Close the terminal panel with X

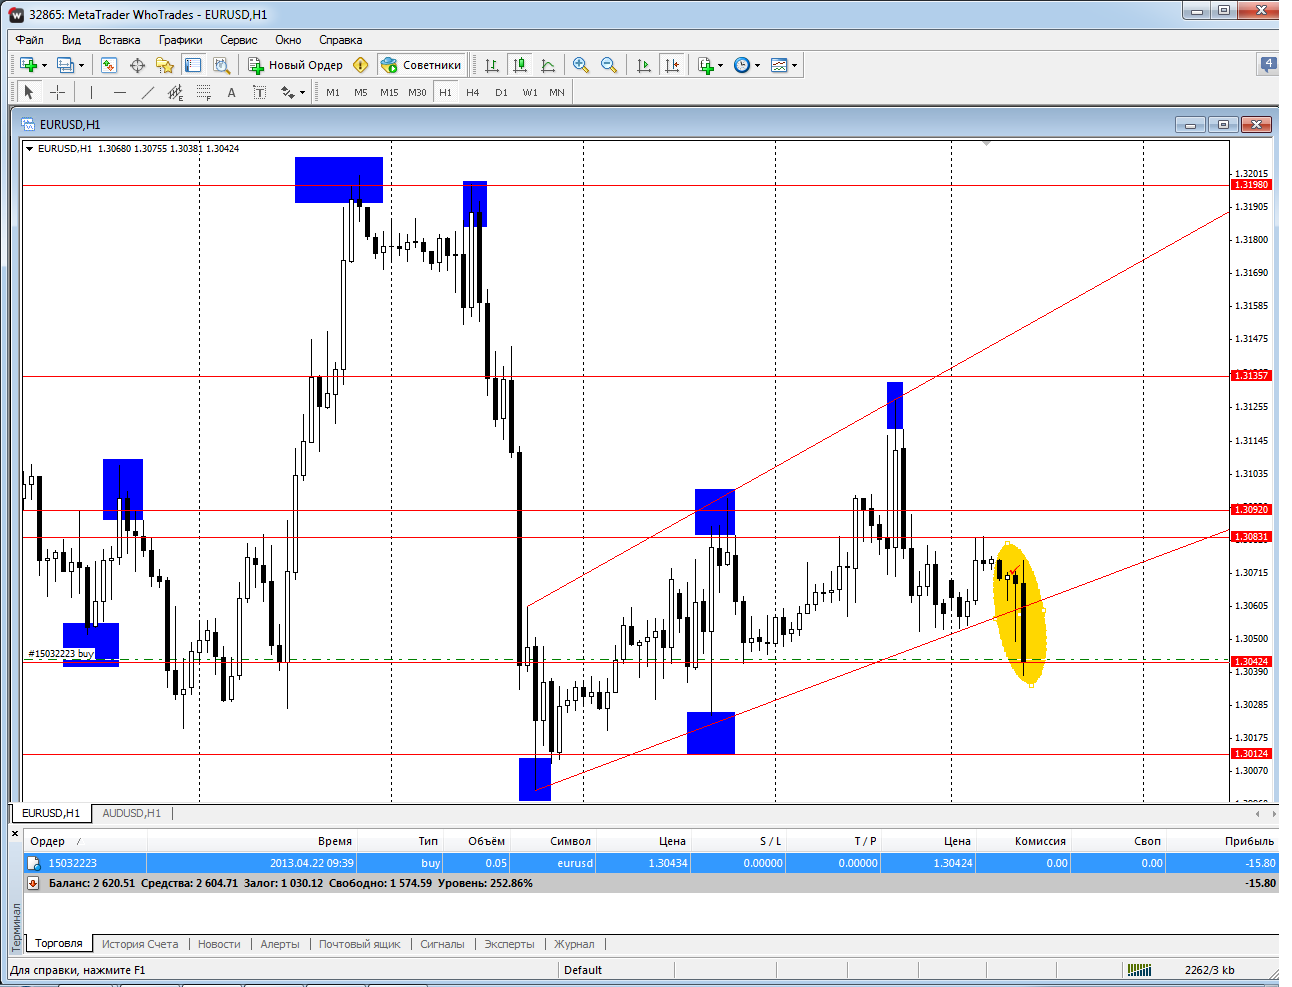click(x=15, y=833)
